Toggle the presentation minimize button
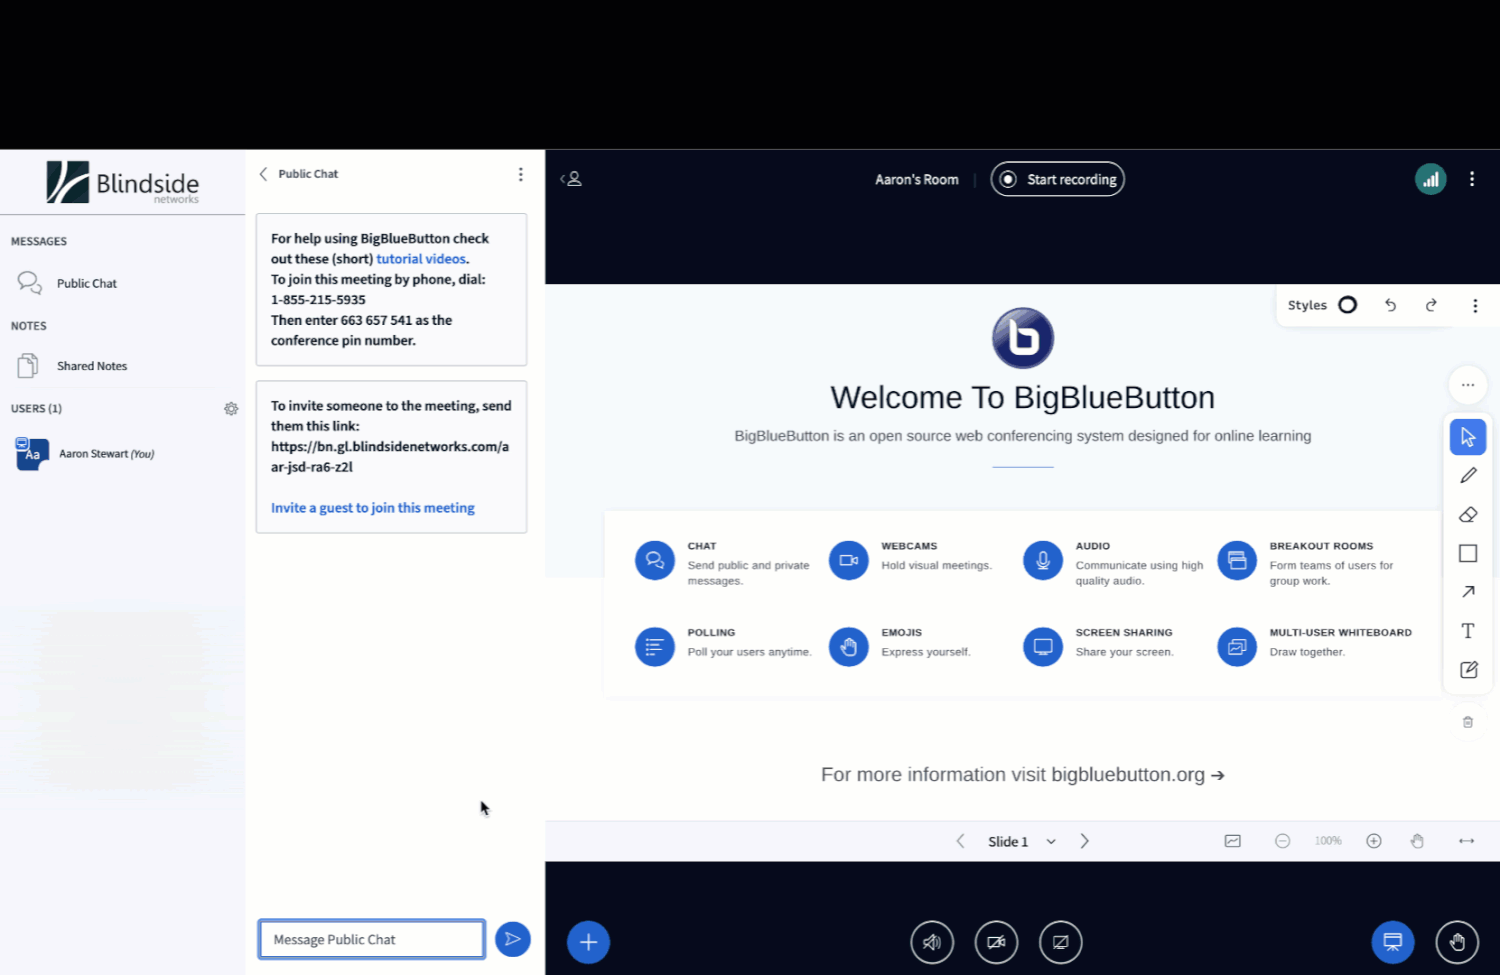 (x=1393, y=942)
